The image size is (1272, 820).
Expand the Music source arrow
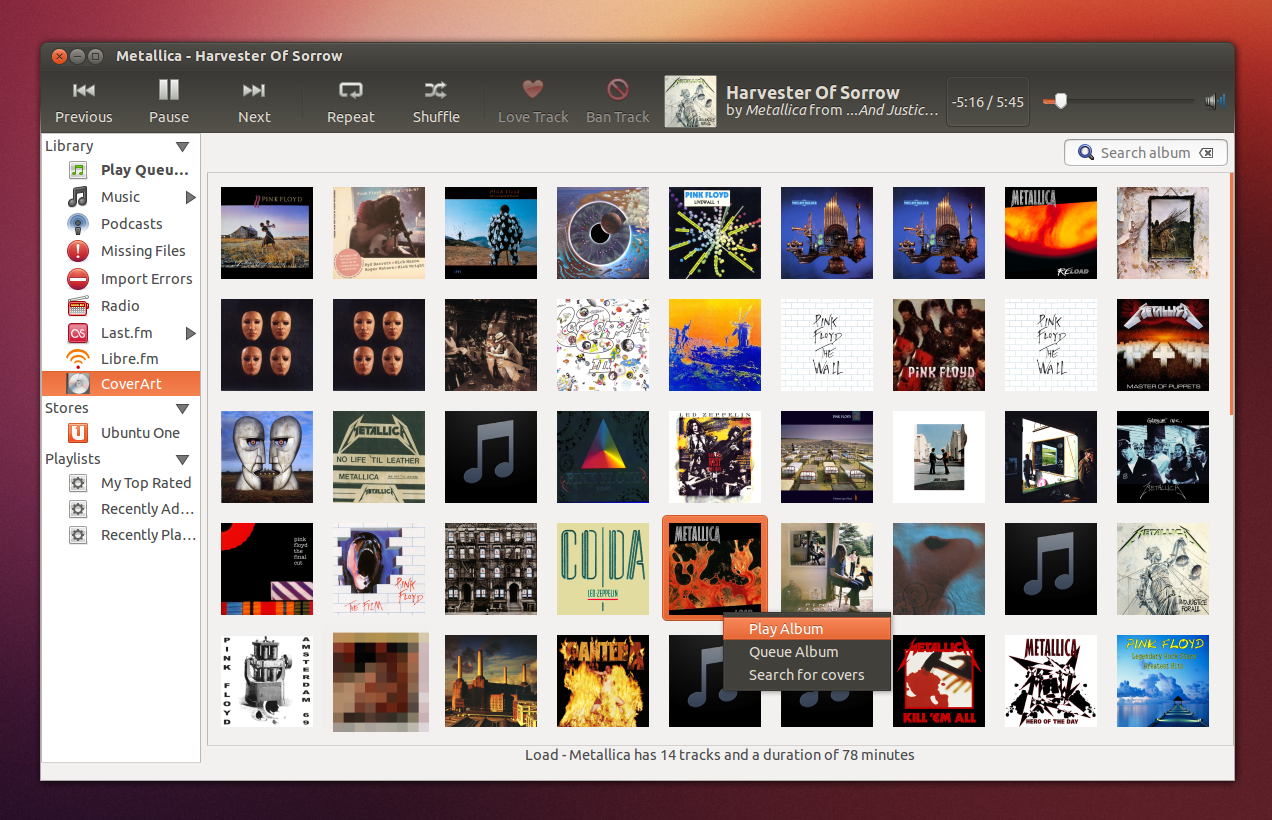tap(190, 197)
